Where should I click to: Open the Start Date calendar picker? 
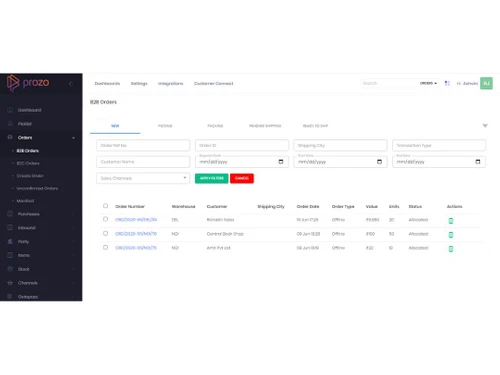point(379,162)
